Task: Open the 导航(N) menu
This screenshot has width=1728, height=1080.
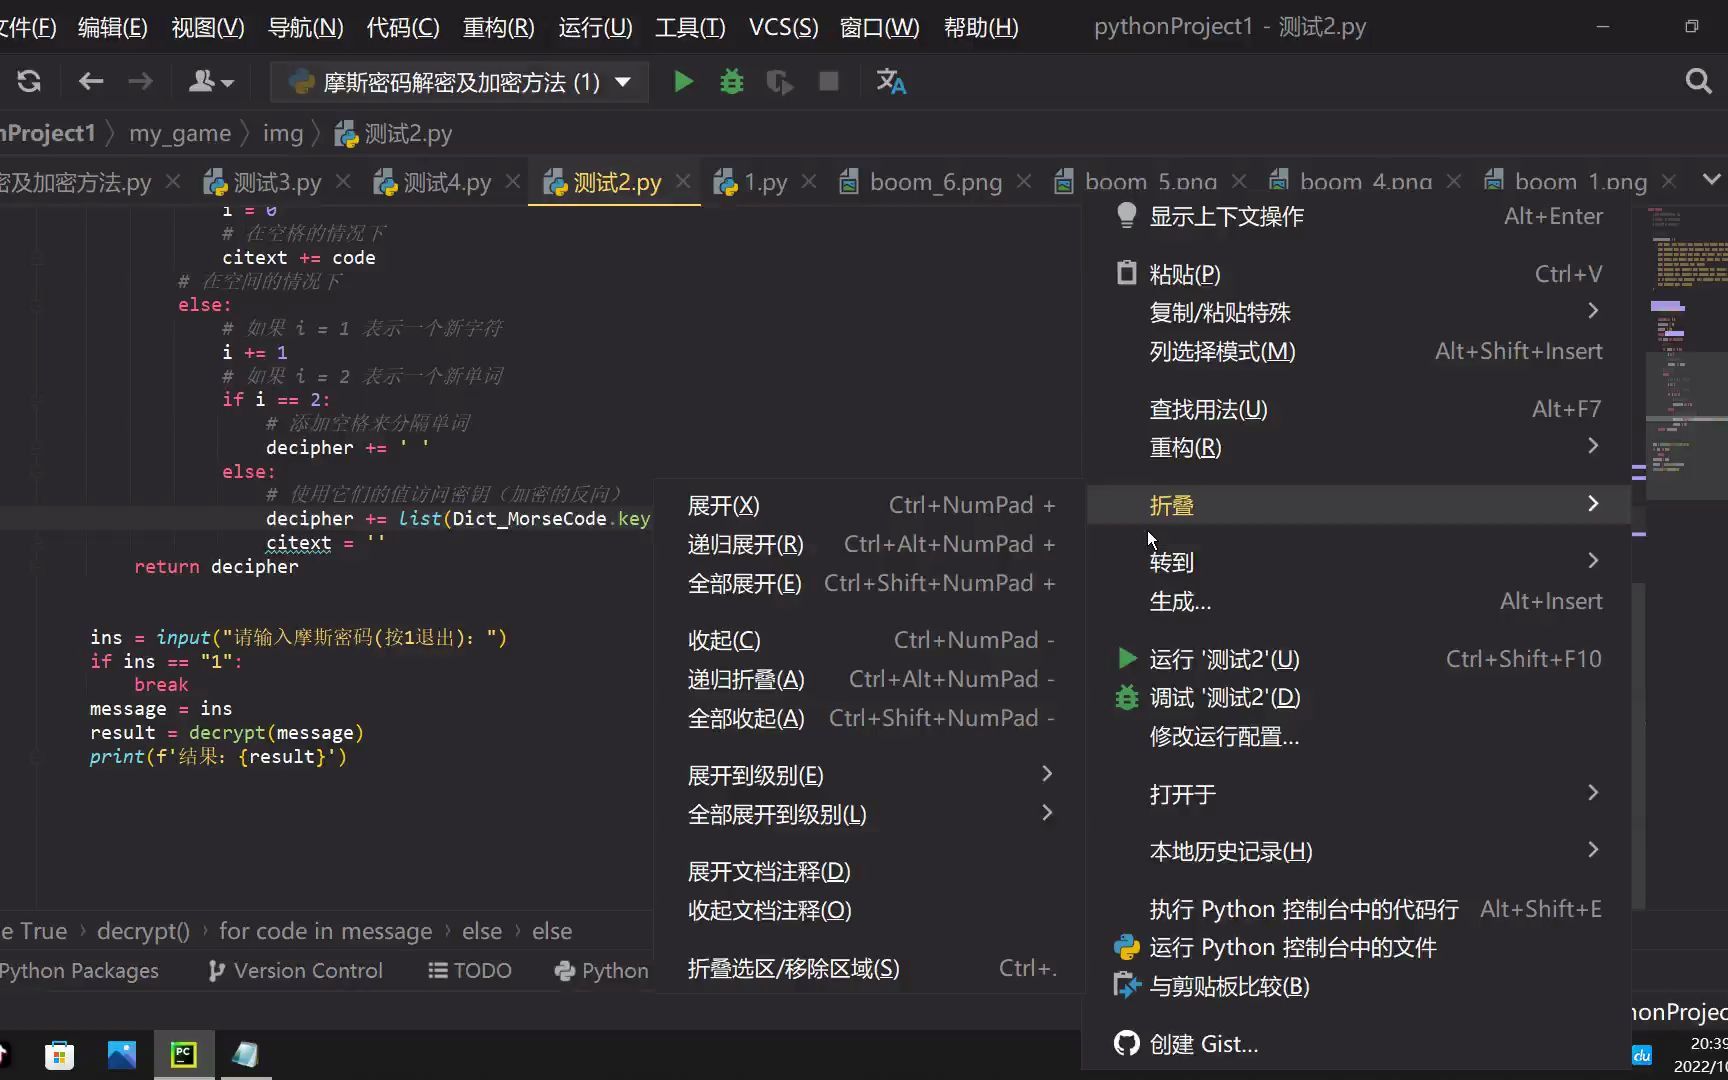Action: (x=305, y=27)
